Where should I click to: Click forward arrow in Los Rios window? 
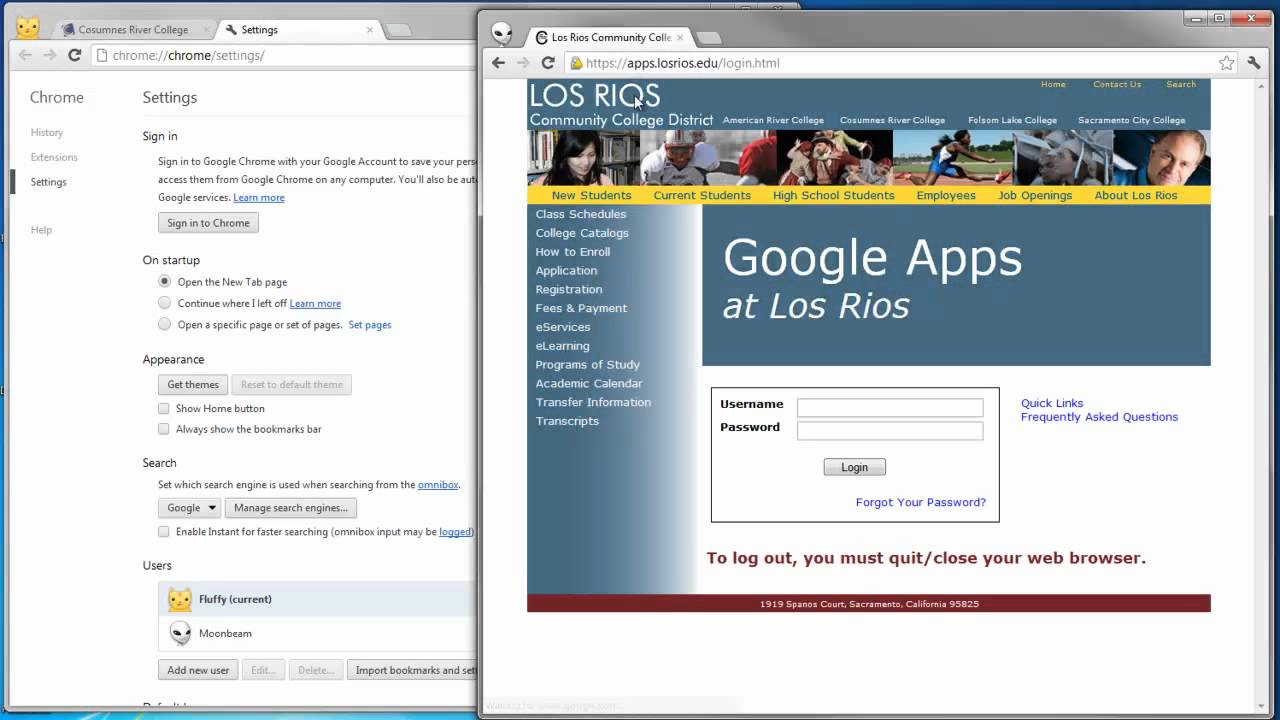523,63
